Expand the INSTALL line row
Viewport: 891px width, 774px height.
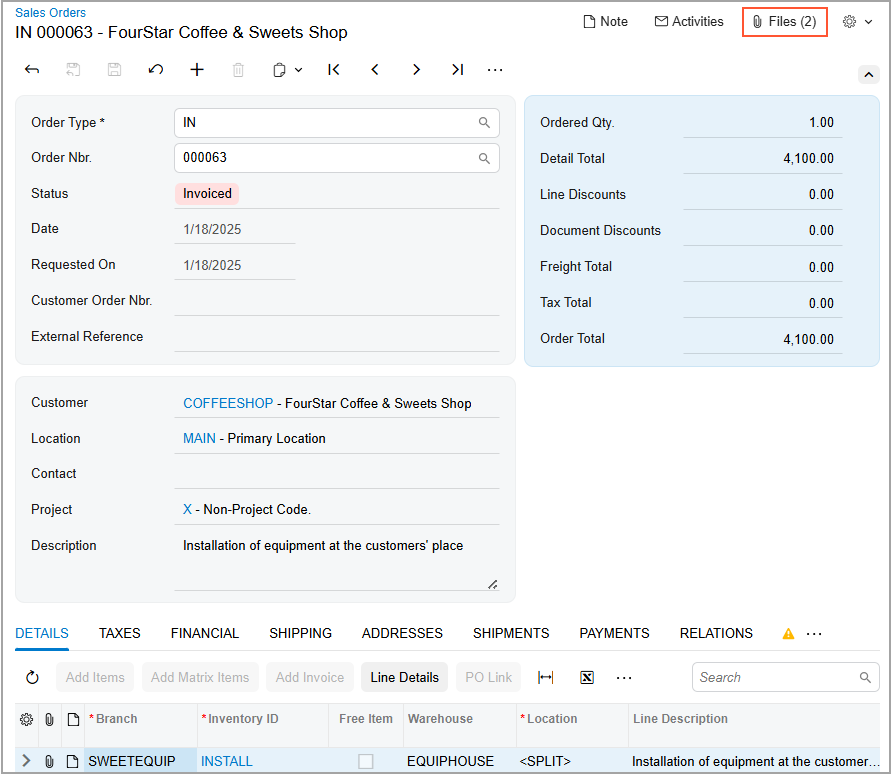click(26, 761)
